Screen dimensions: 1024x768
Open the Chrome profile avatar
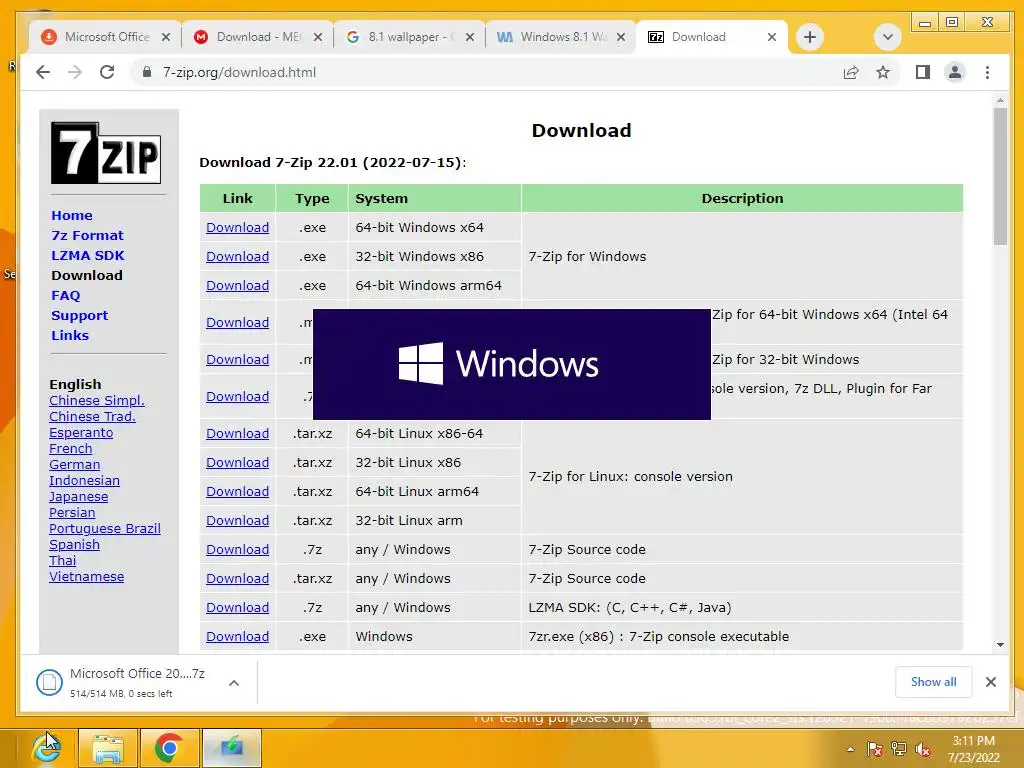click(x=955, y=72)
